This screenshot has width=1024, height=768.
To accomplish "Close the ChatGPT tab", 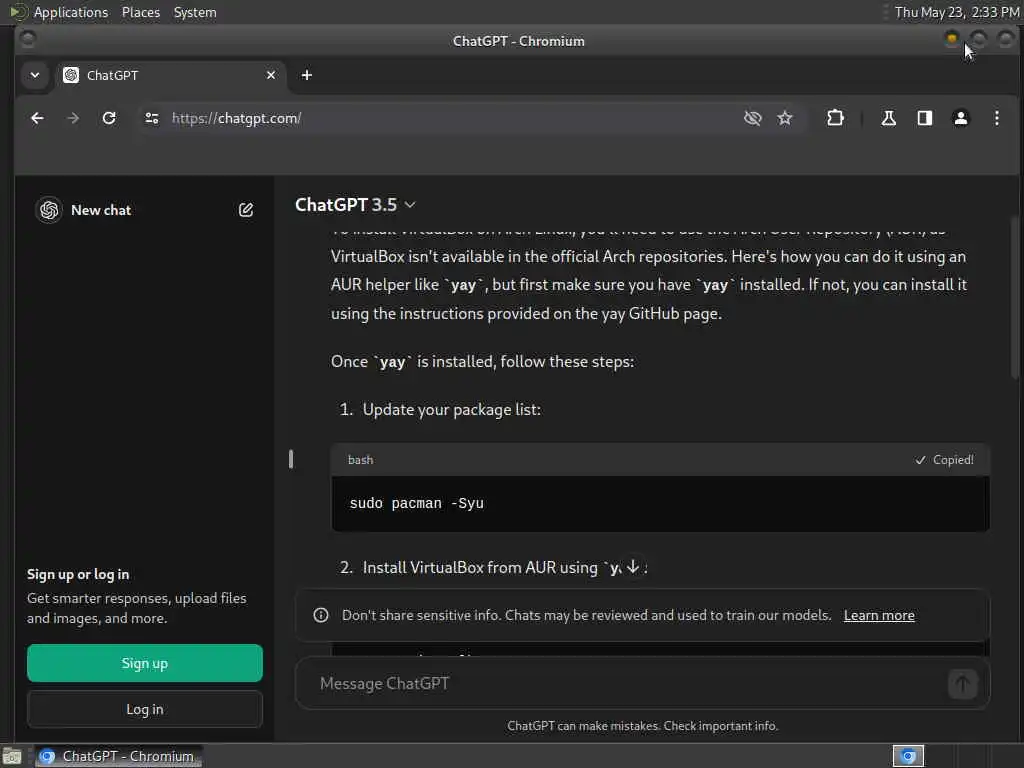I will tap(271, 75).
